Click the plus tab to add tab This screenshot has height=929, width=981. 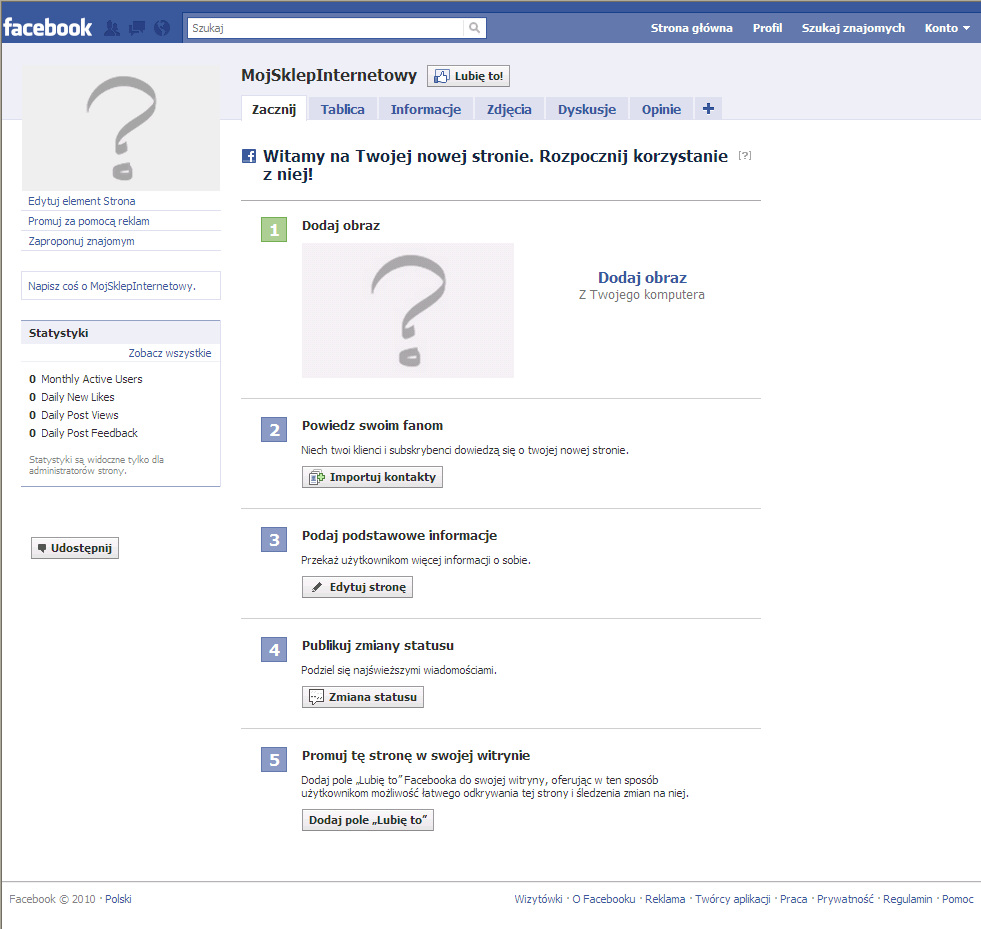(x=708, y=108)
